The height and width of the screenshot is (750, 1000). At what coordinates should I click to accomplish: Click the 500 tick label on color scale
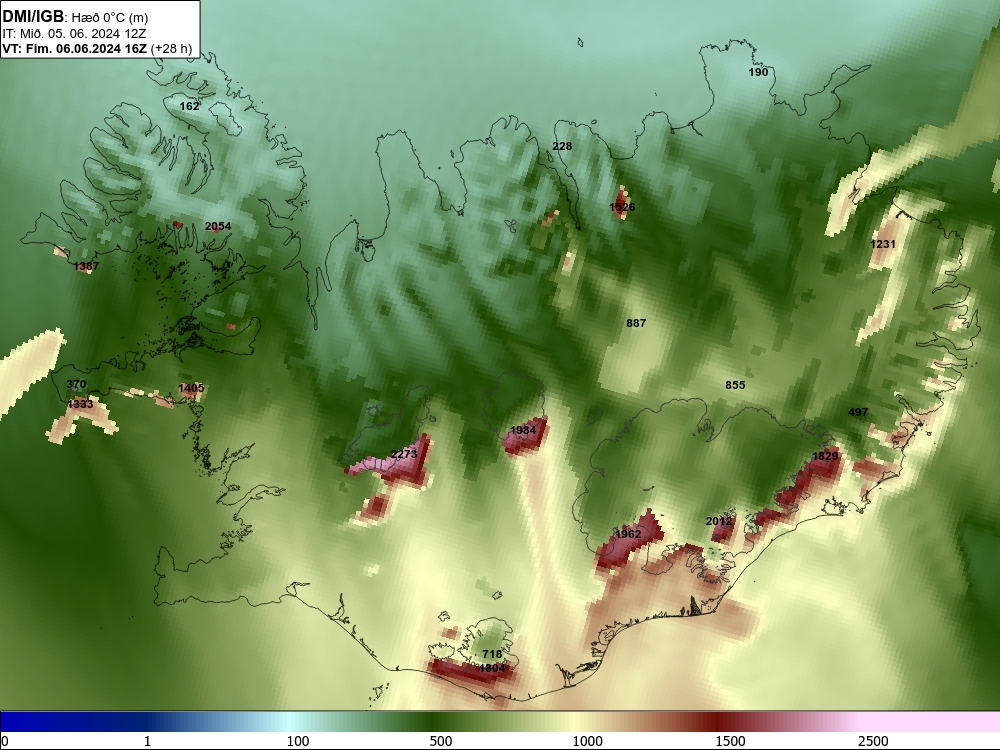[441, 741]
